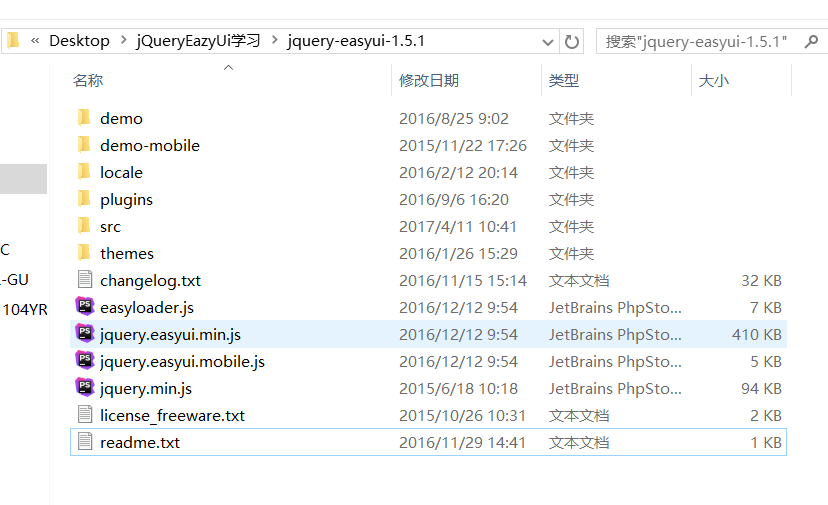Screen dimensions: 828x505
Task: Click the demo folder icon
Action: coord(84,118)
